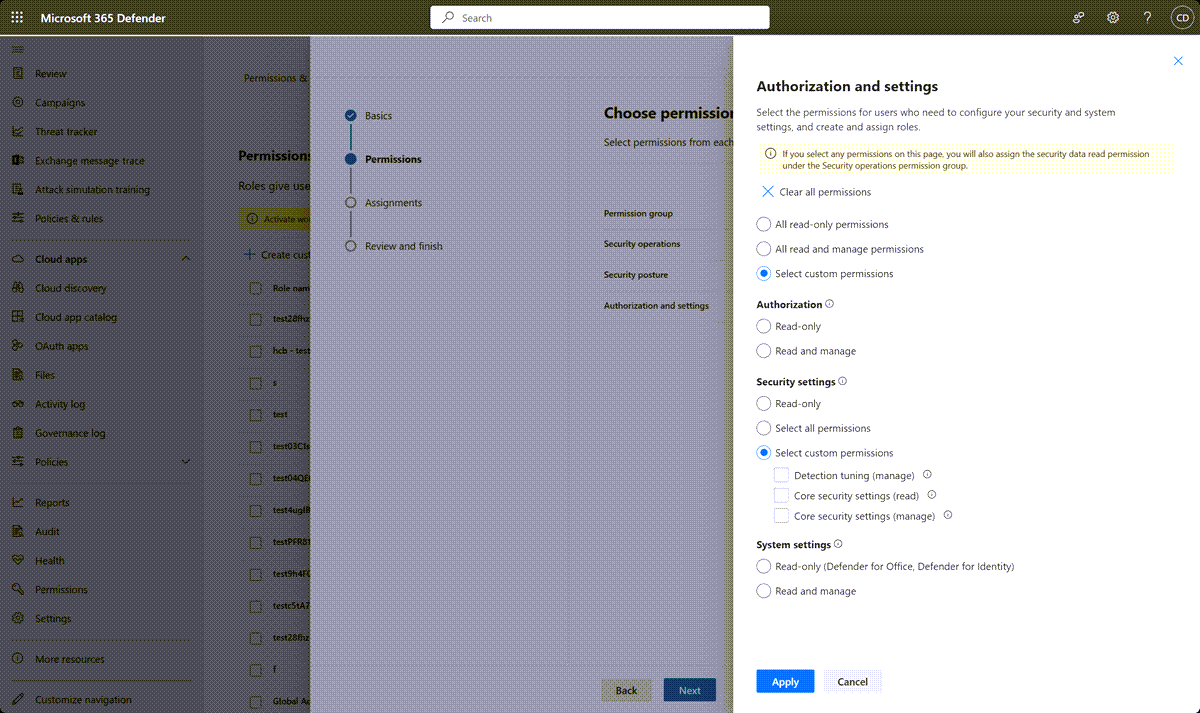Click inside the top Search field
This screenshot has height=713, width=1200.
pyautogui.click(x=600, y=17)
